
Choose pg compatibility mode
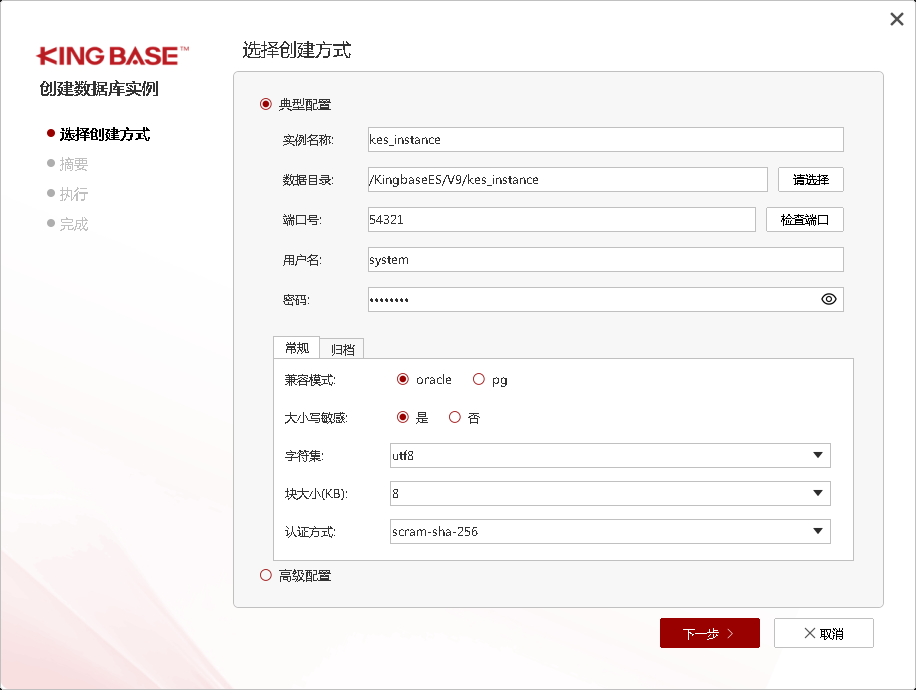[x=479, y=379]
